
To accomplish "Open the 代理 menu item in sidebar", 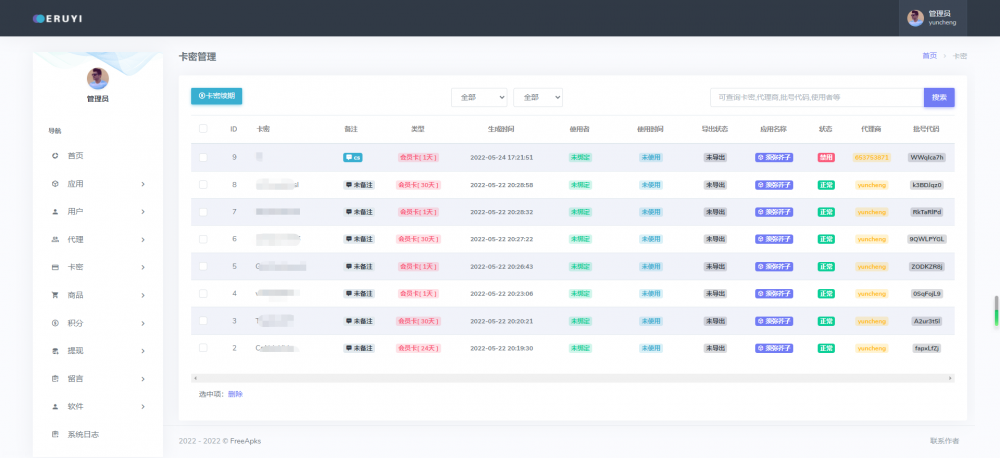I will click(98, 240).
